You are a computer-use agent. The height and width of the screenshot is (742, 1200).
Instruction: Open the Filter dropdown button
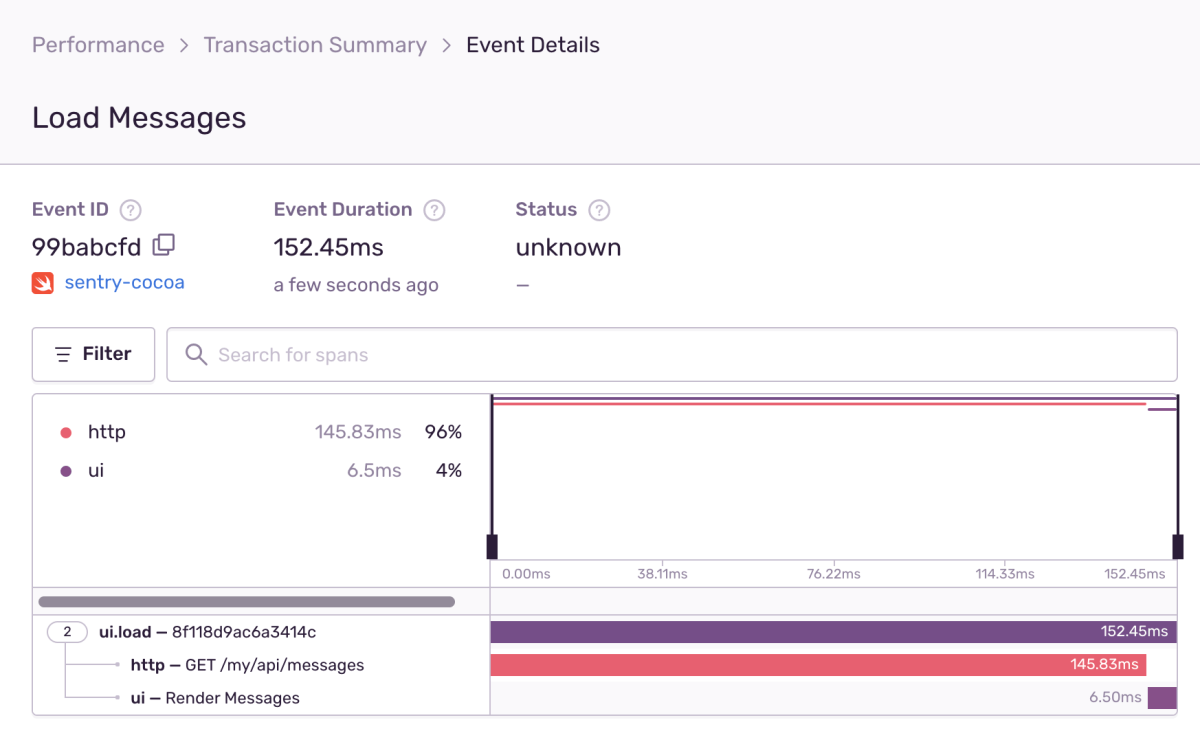tap(93, 354)
